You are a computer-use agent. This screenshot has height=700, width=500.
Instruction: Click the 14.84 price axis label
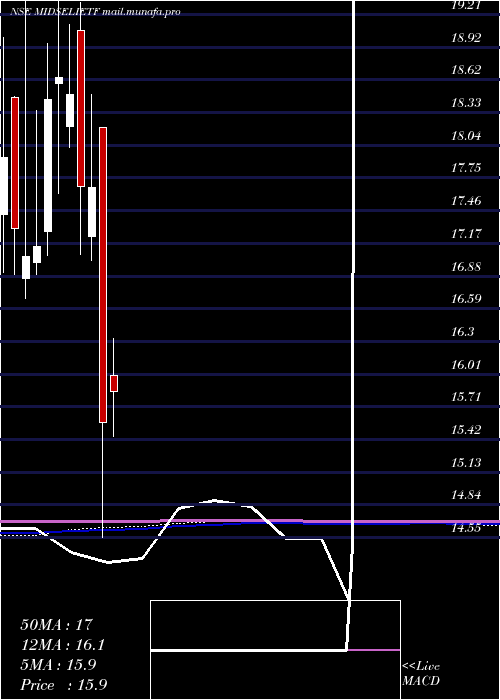(x=466, y=495)
